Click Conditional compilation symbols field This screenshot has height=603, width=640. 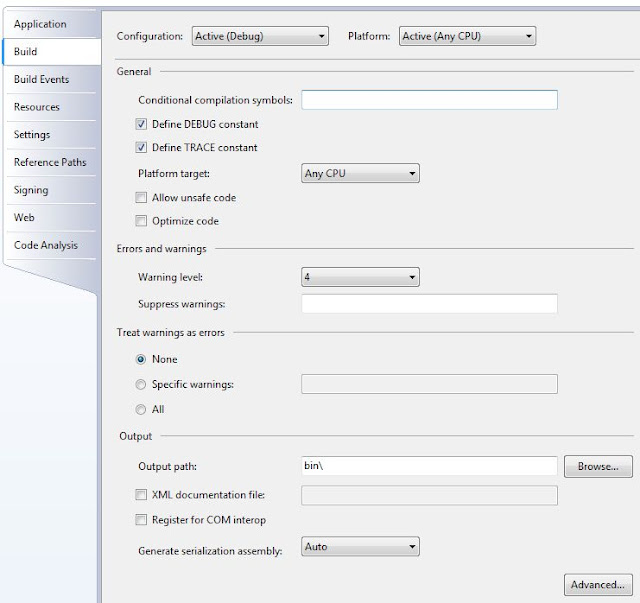[429, 100]
